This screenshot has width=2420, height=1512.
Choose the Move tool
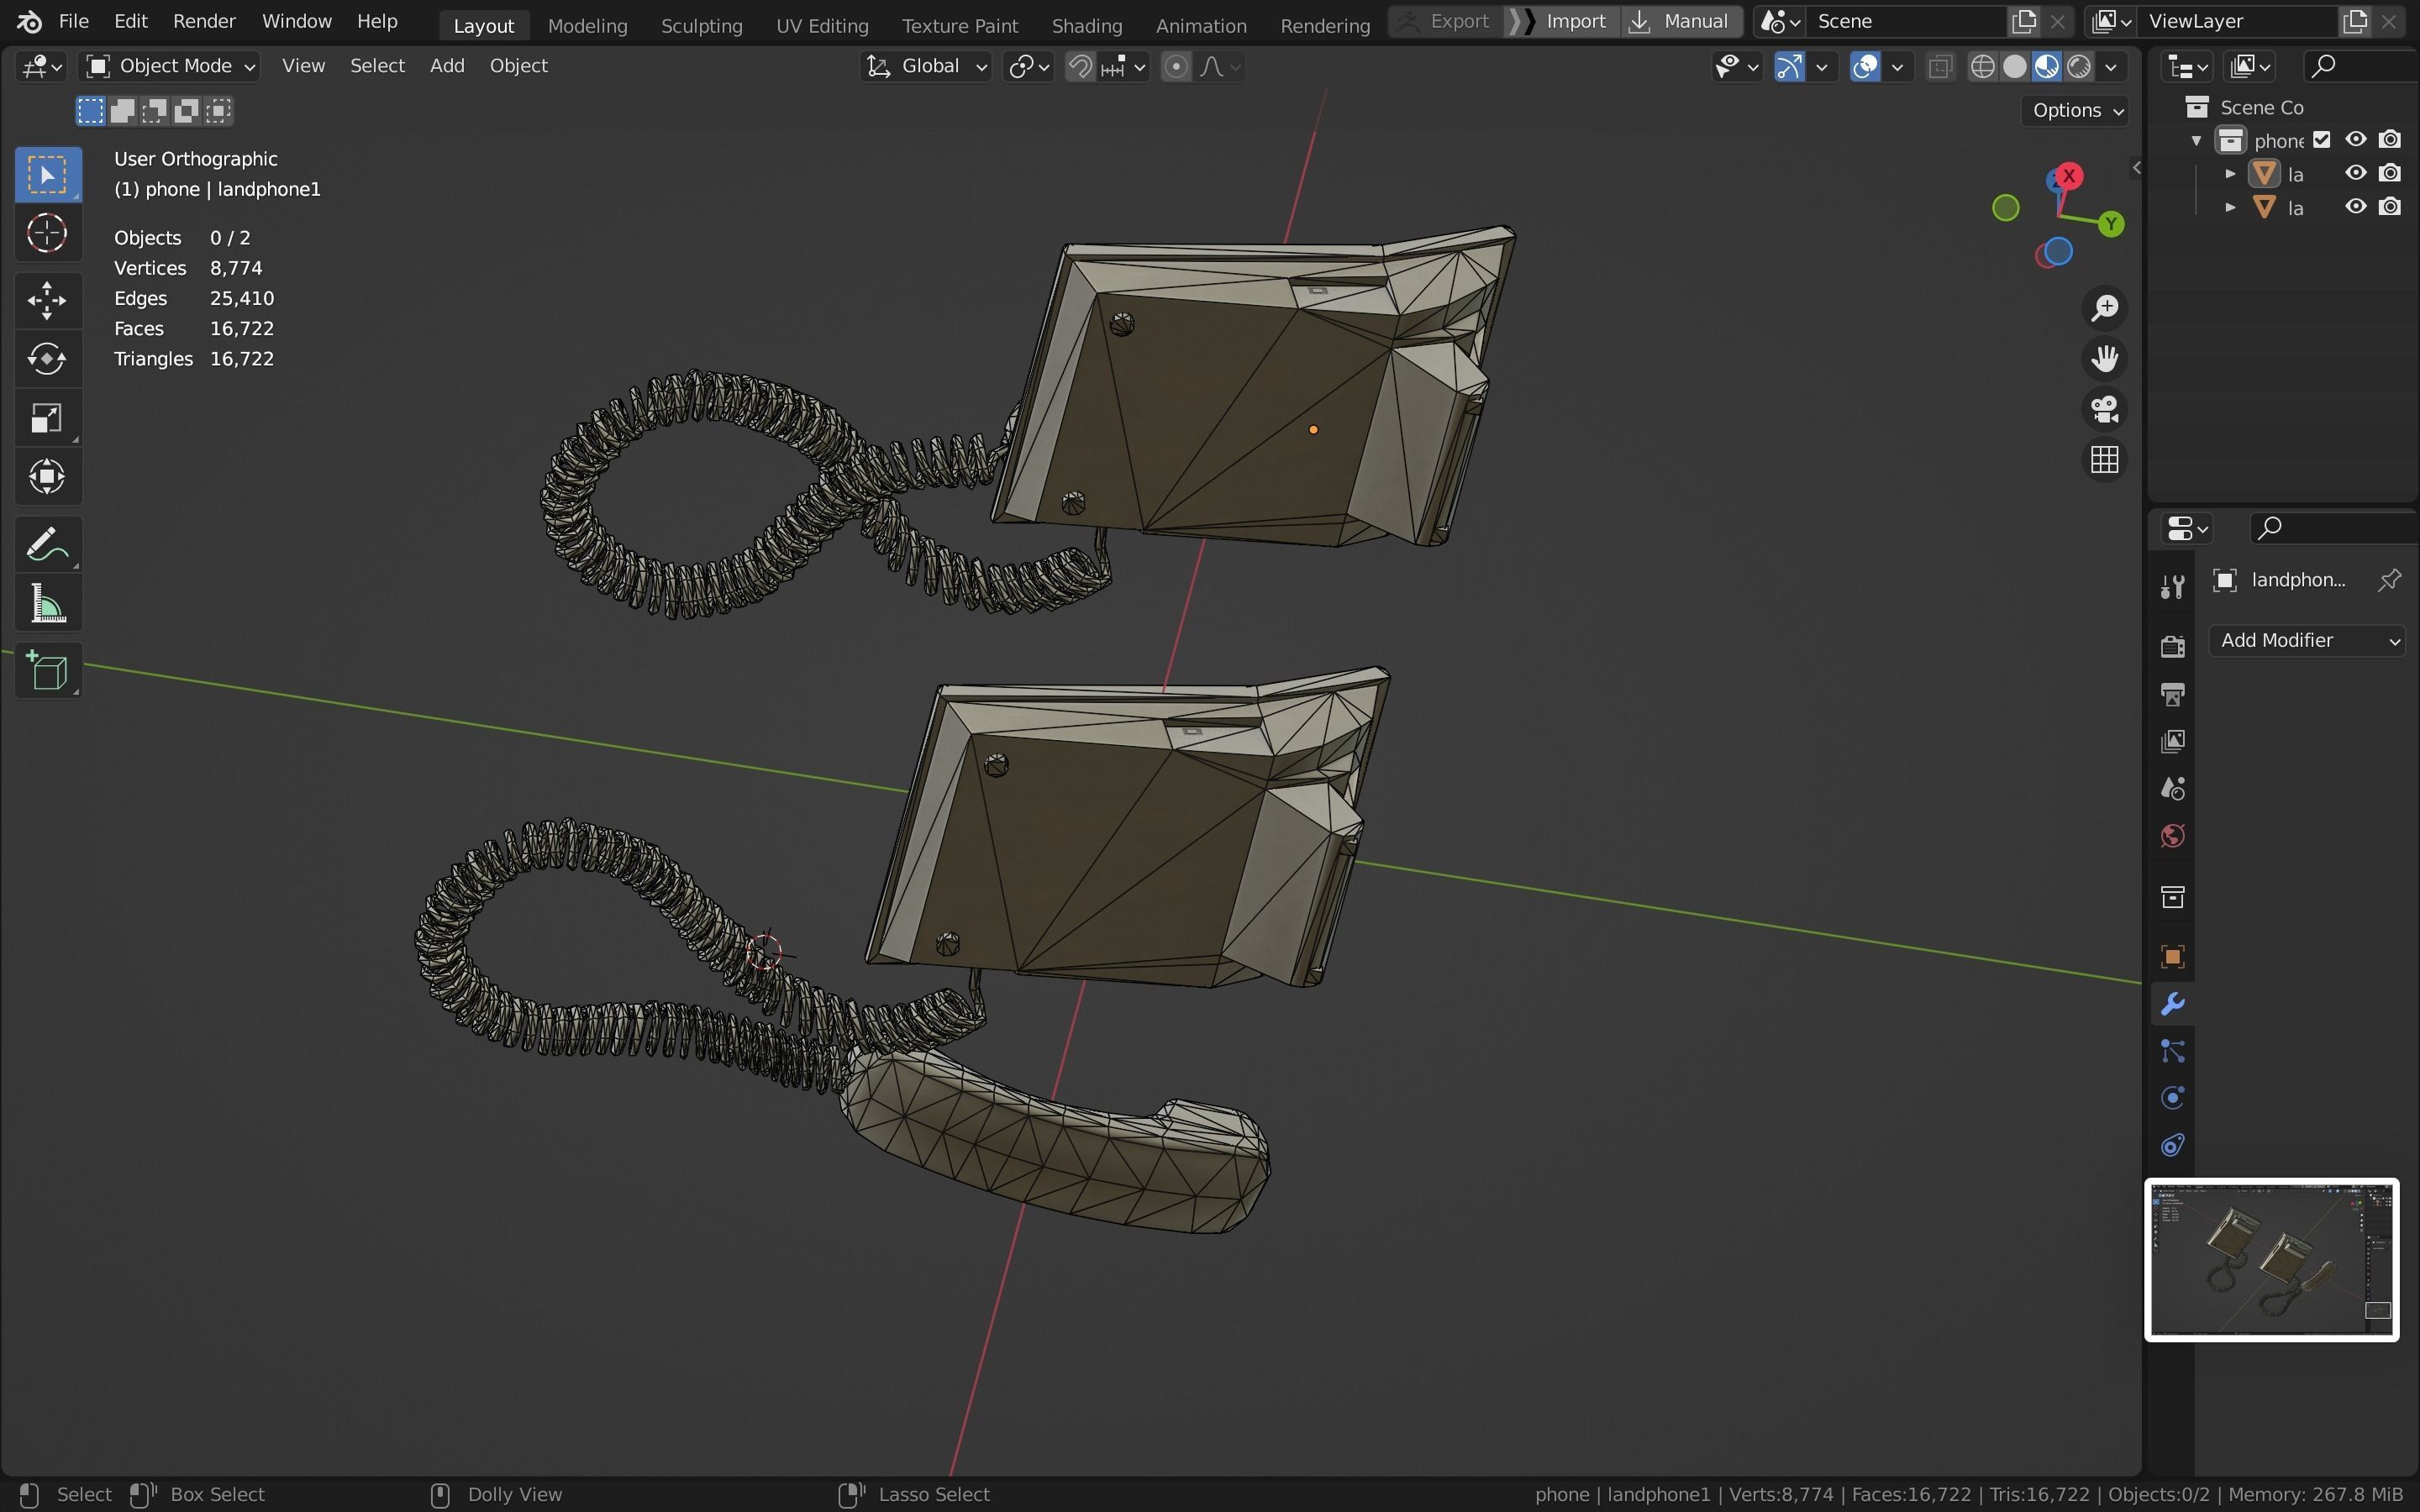(x=47, y=300)
